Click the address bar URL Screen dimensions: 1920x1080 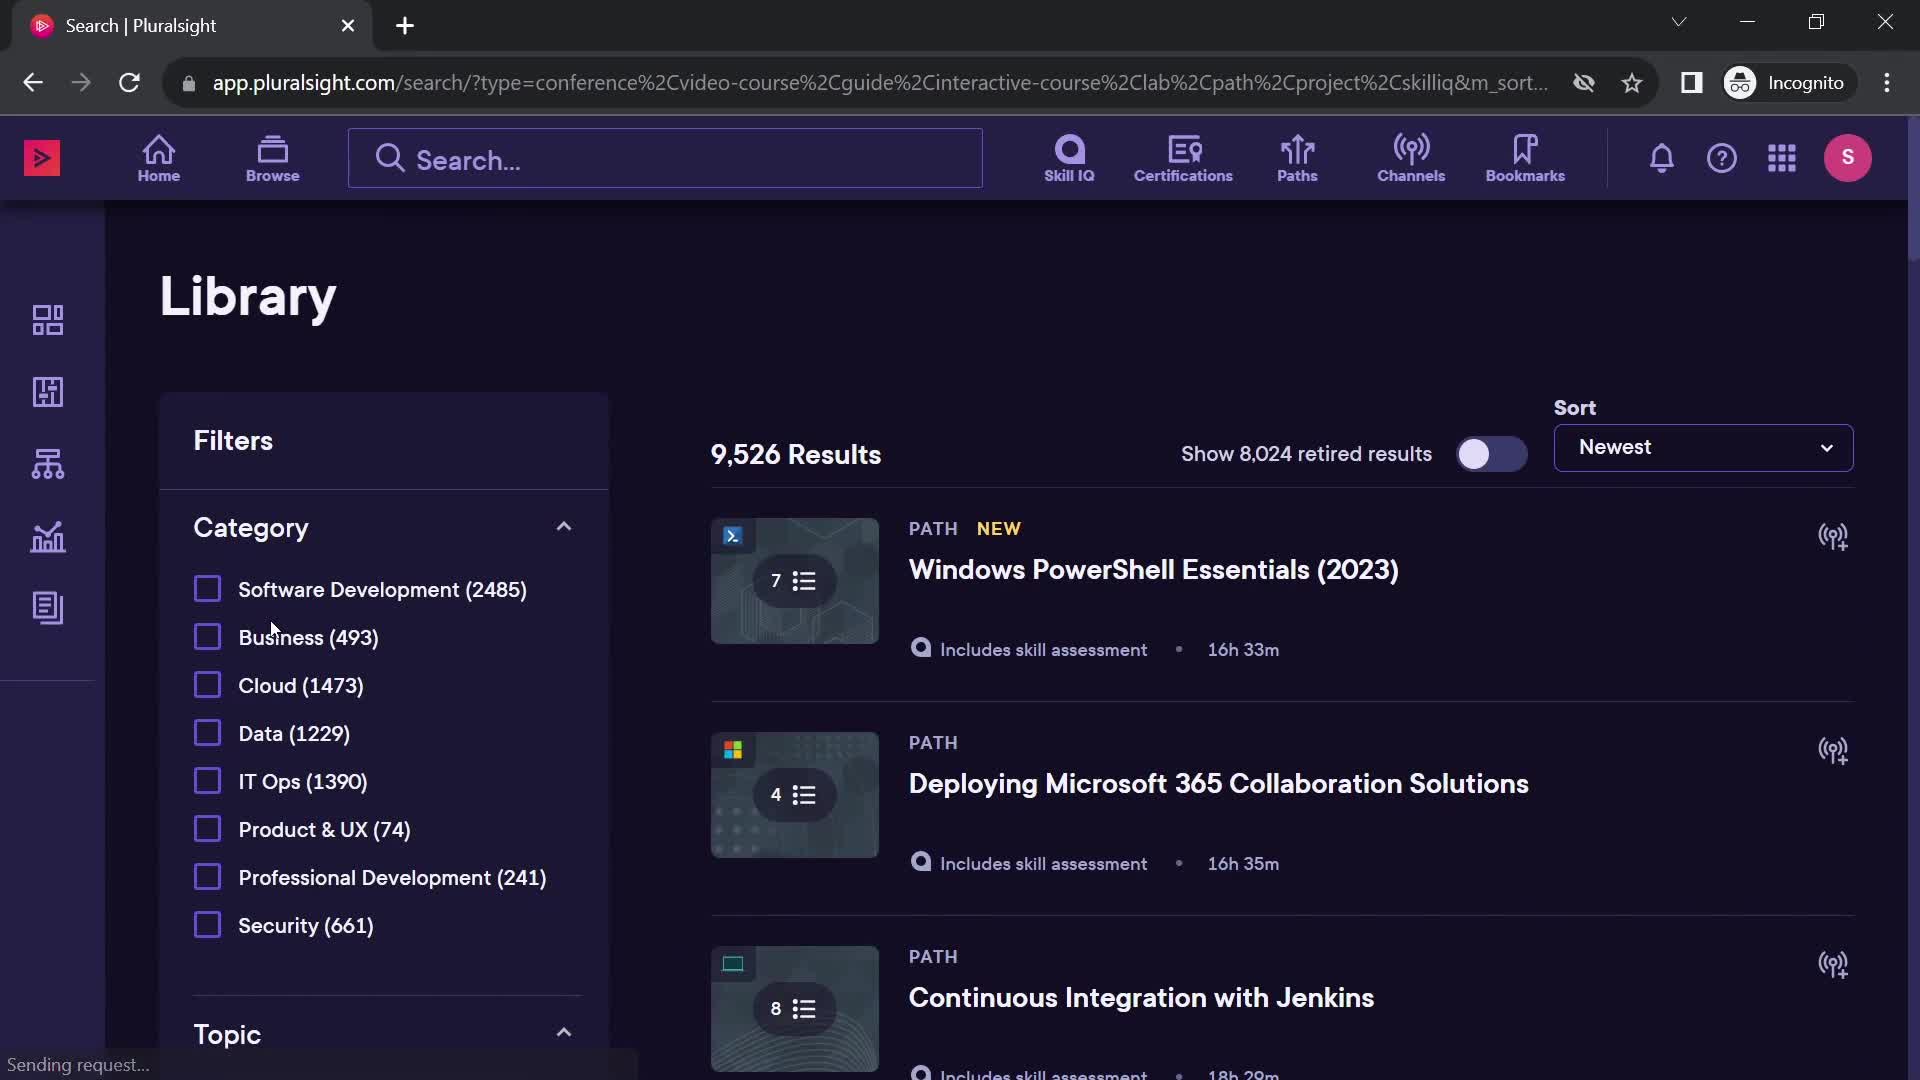click(x=880, y=83)
